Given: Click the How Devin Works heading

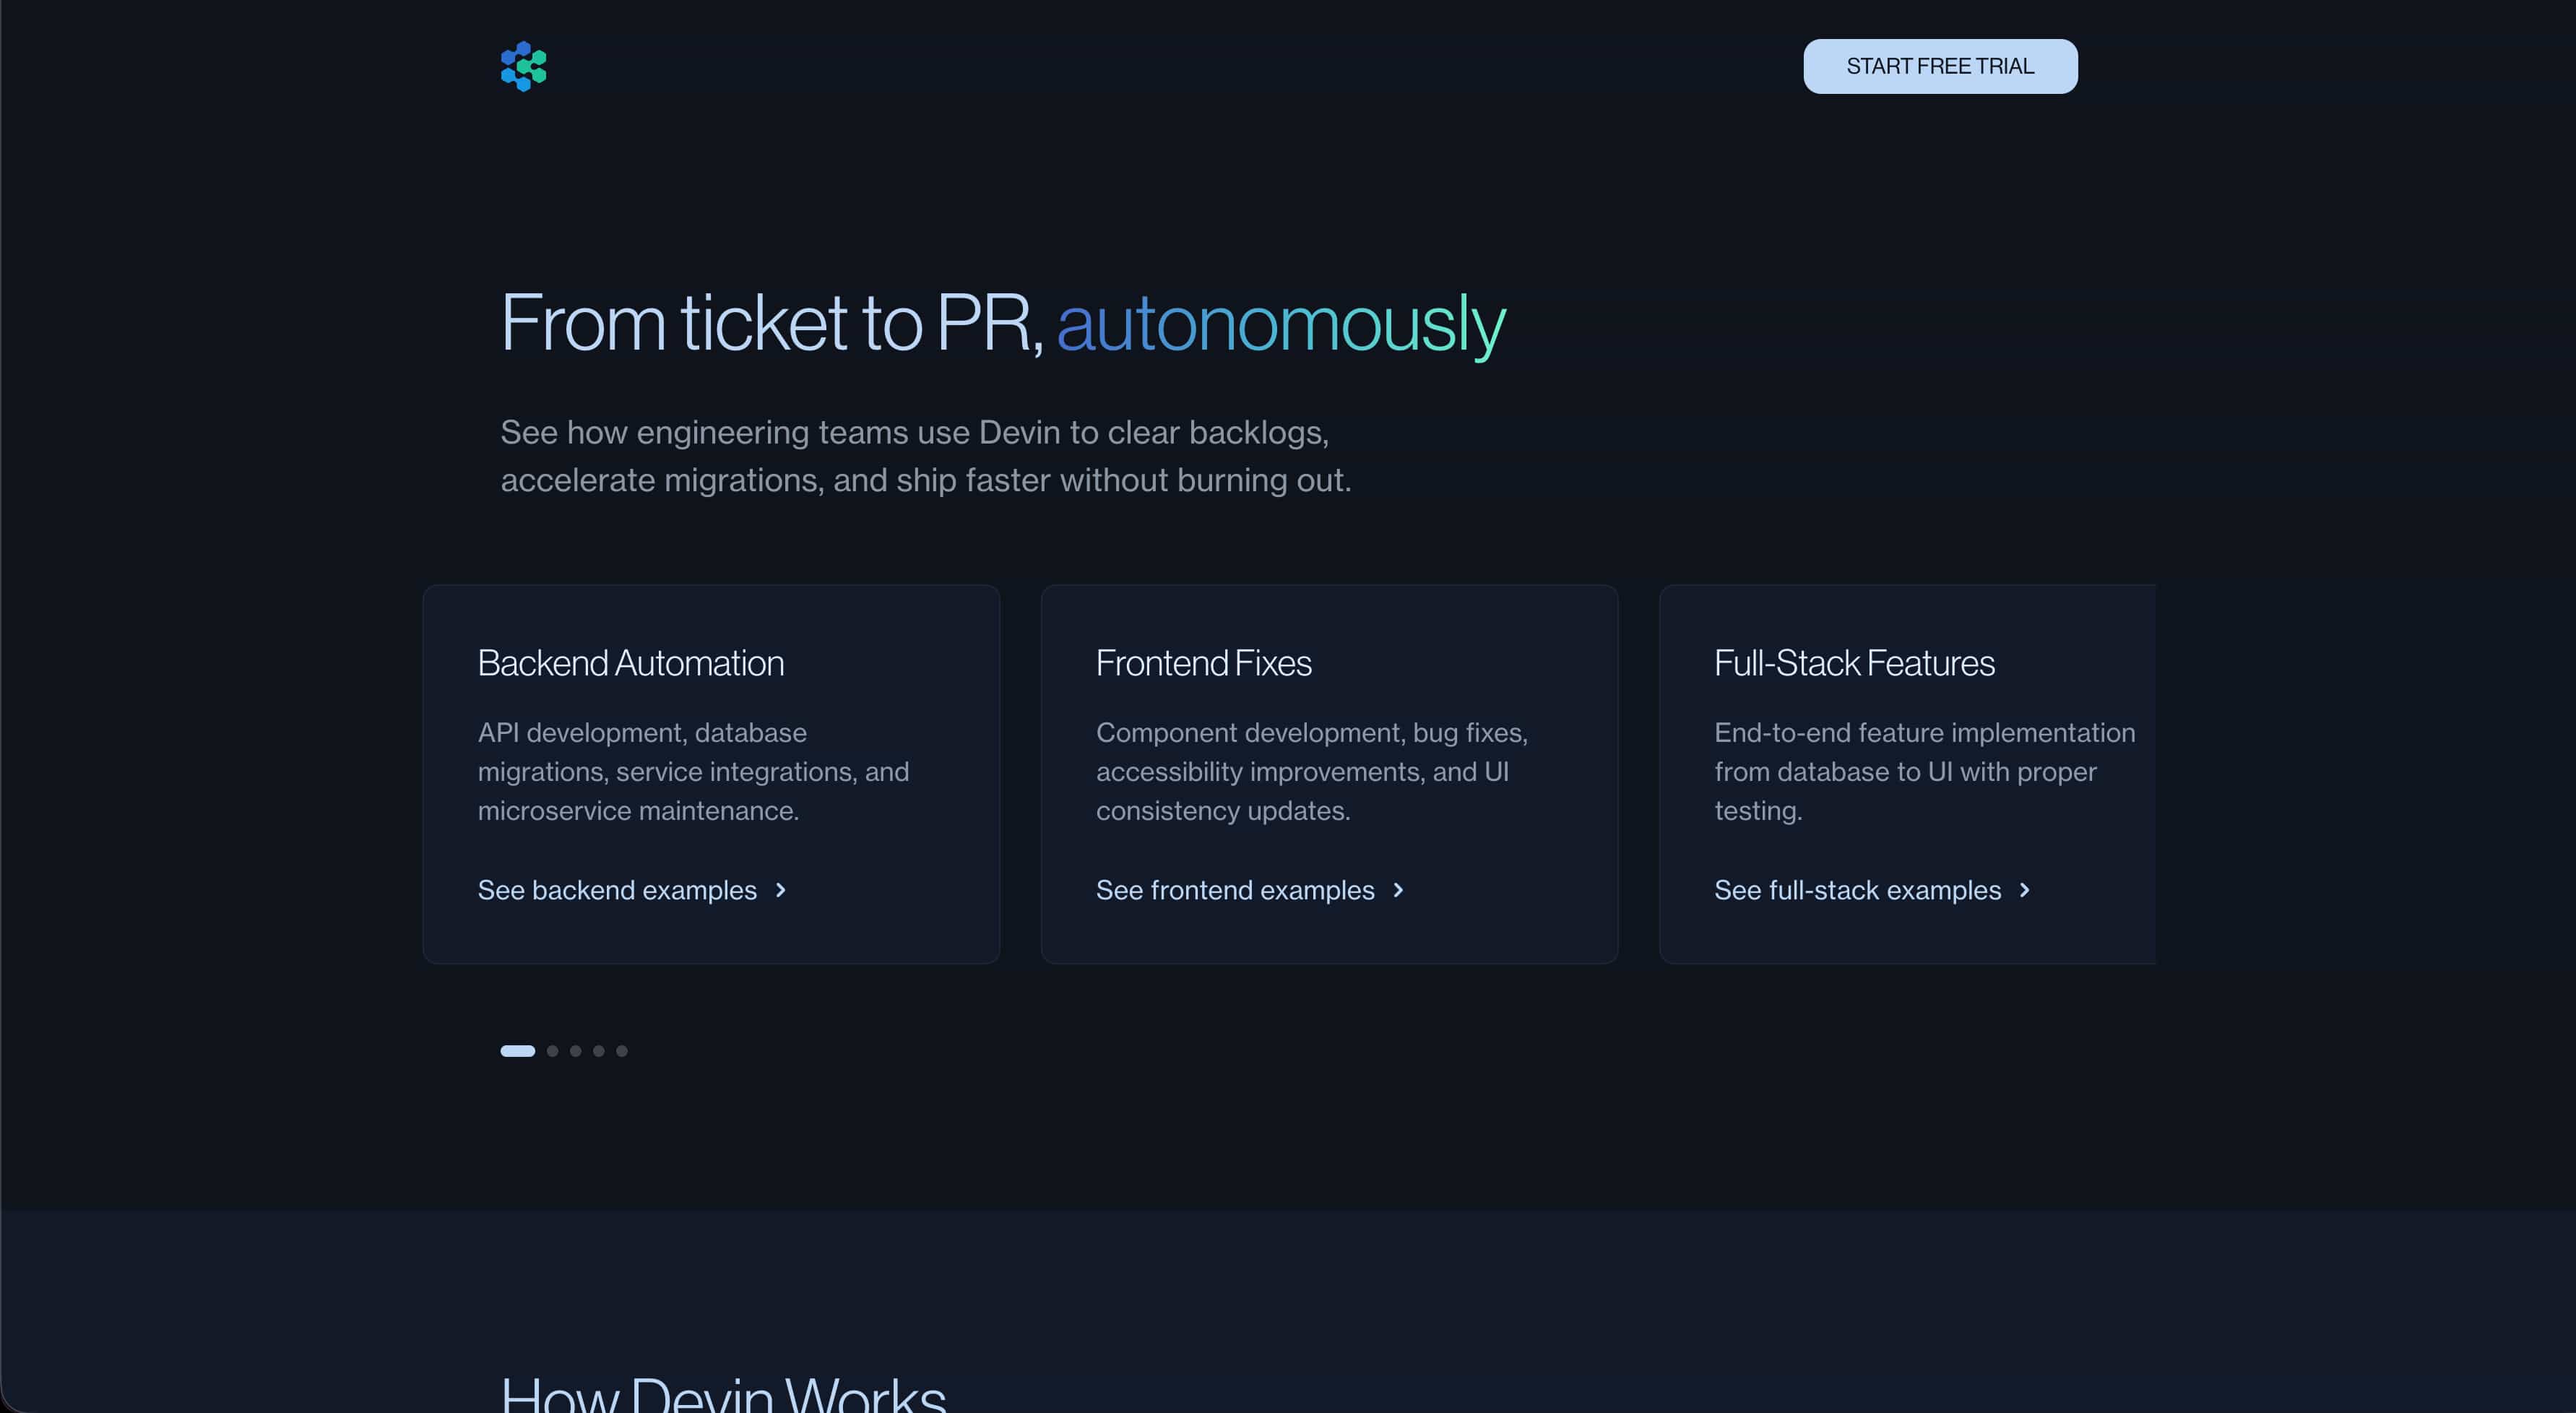Looking at the screenshot, I should [723, 1393].
